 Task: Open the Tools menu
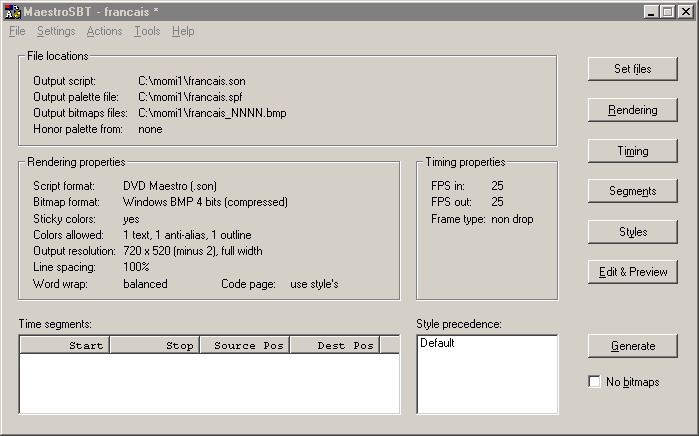pos(147,31)
